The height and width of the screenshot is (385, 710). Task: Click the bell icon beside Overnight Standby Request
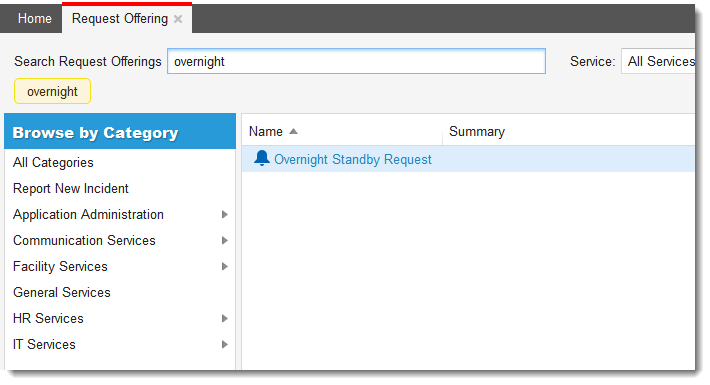[x=262, y=159]
